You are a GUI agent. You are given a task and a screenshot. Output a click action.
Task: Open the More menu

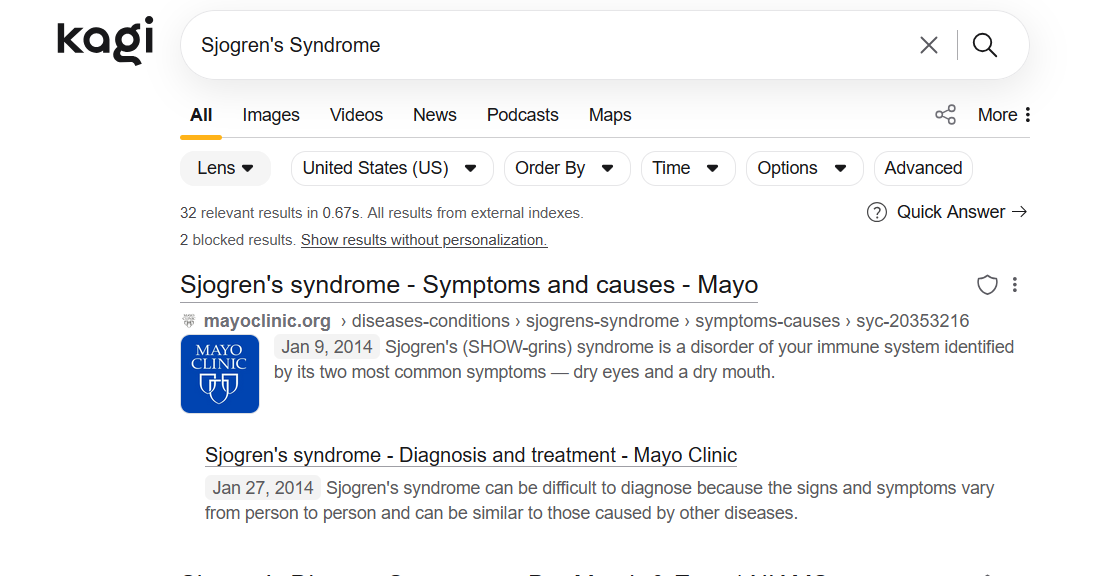[x=1004, y=115]
